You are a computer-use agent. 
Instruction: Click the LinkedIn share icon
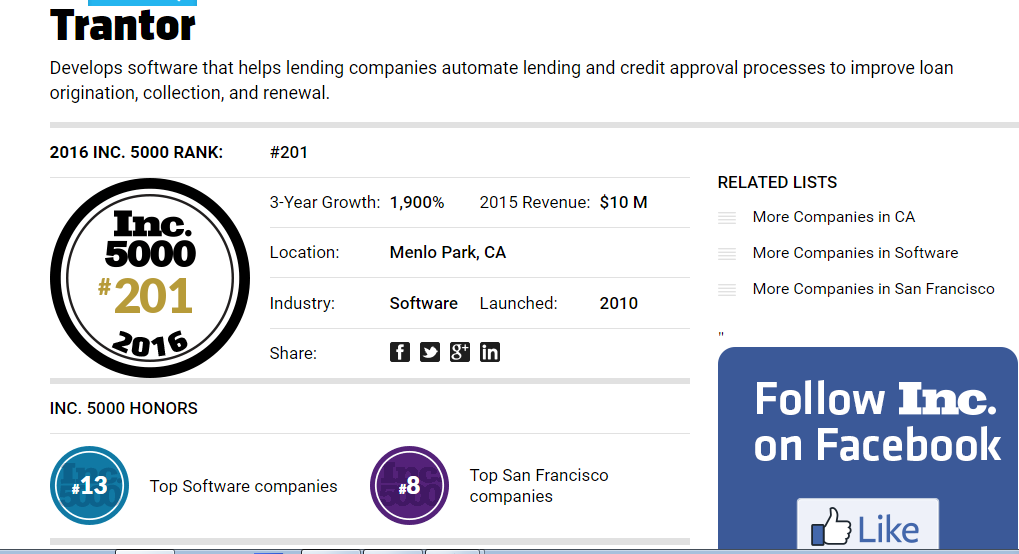tap(490, 352)
